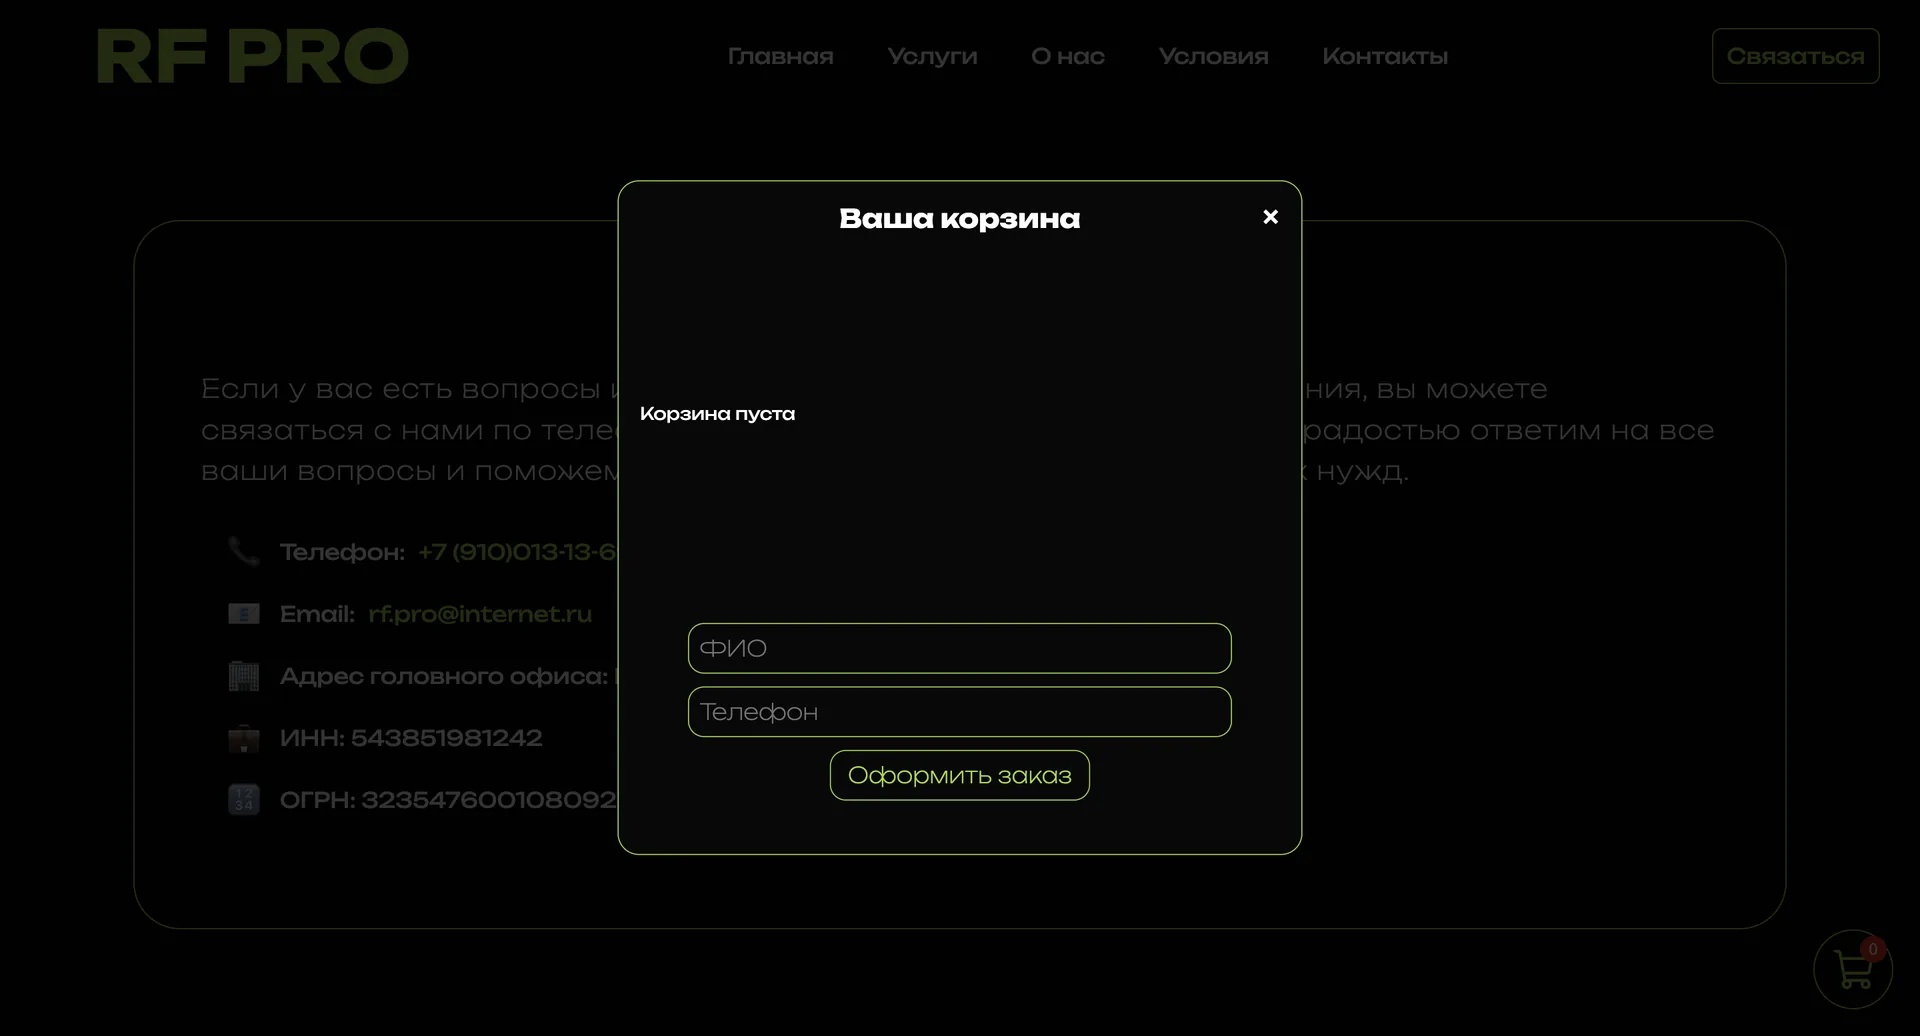Open the О нас navigation item
This screenshot has width=1920, height=1036.
(x=1067, y=57)
